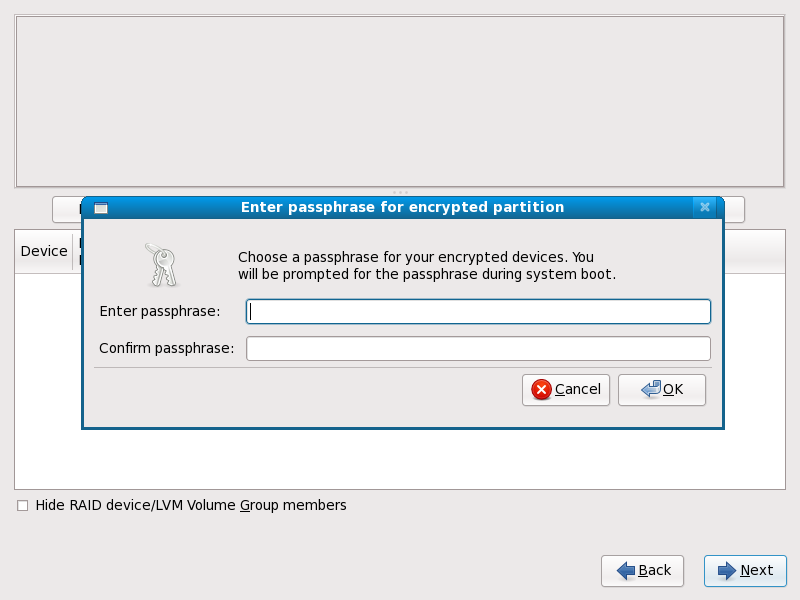Click the keys icon in the dialog

point(160,265)
